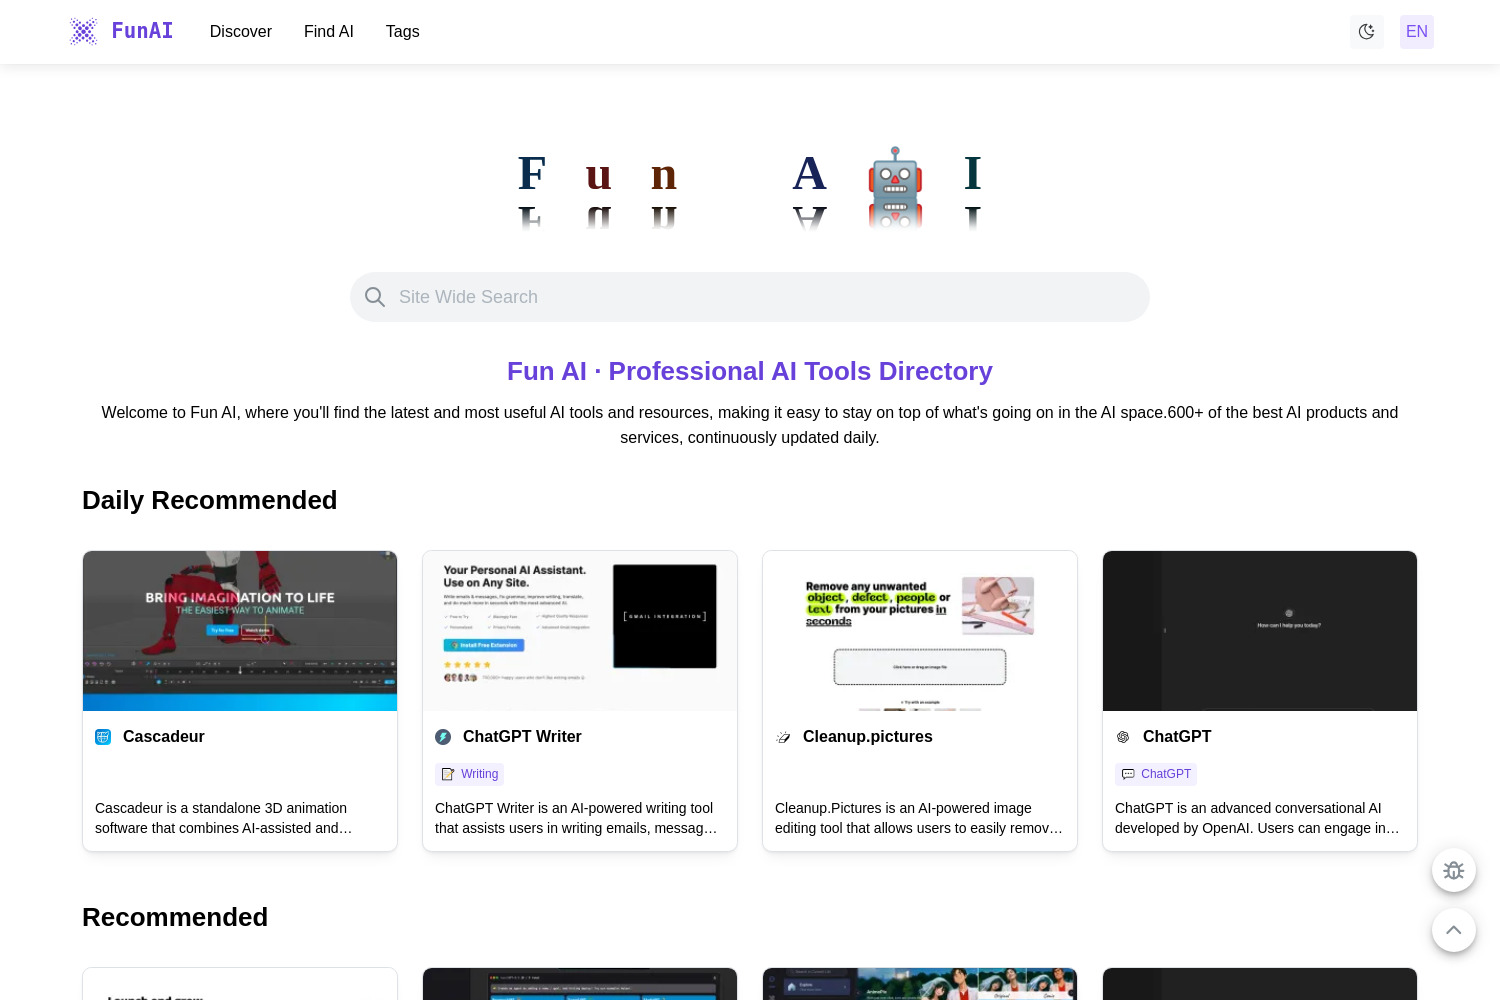Open the Cascadeur preview thumbnail
The image size is (1500, 1000).
(240, 631)
